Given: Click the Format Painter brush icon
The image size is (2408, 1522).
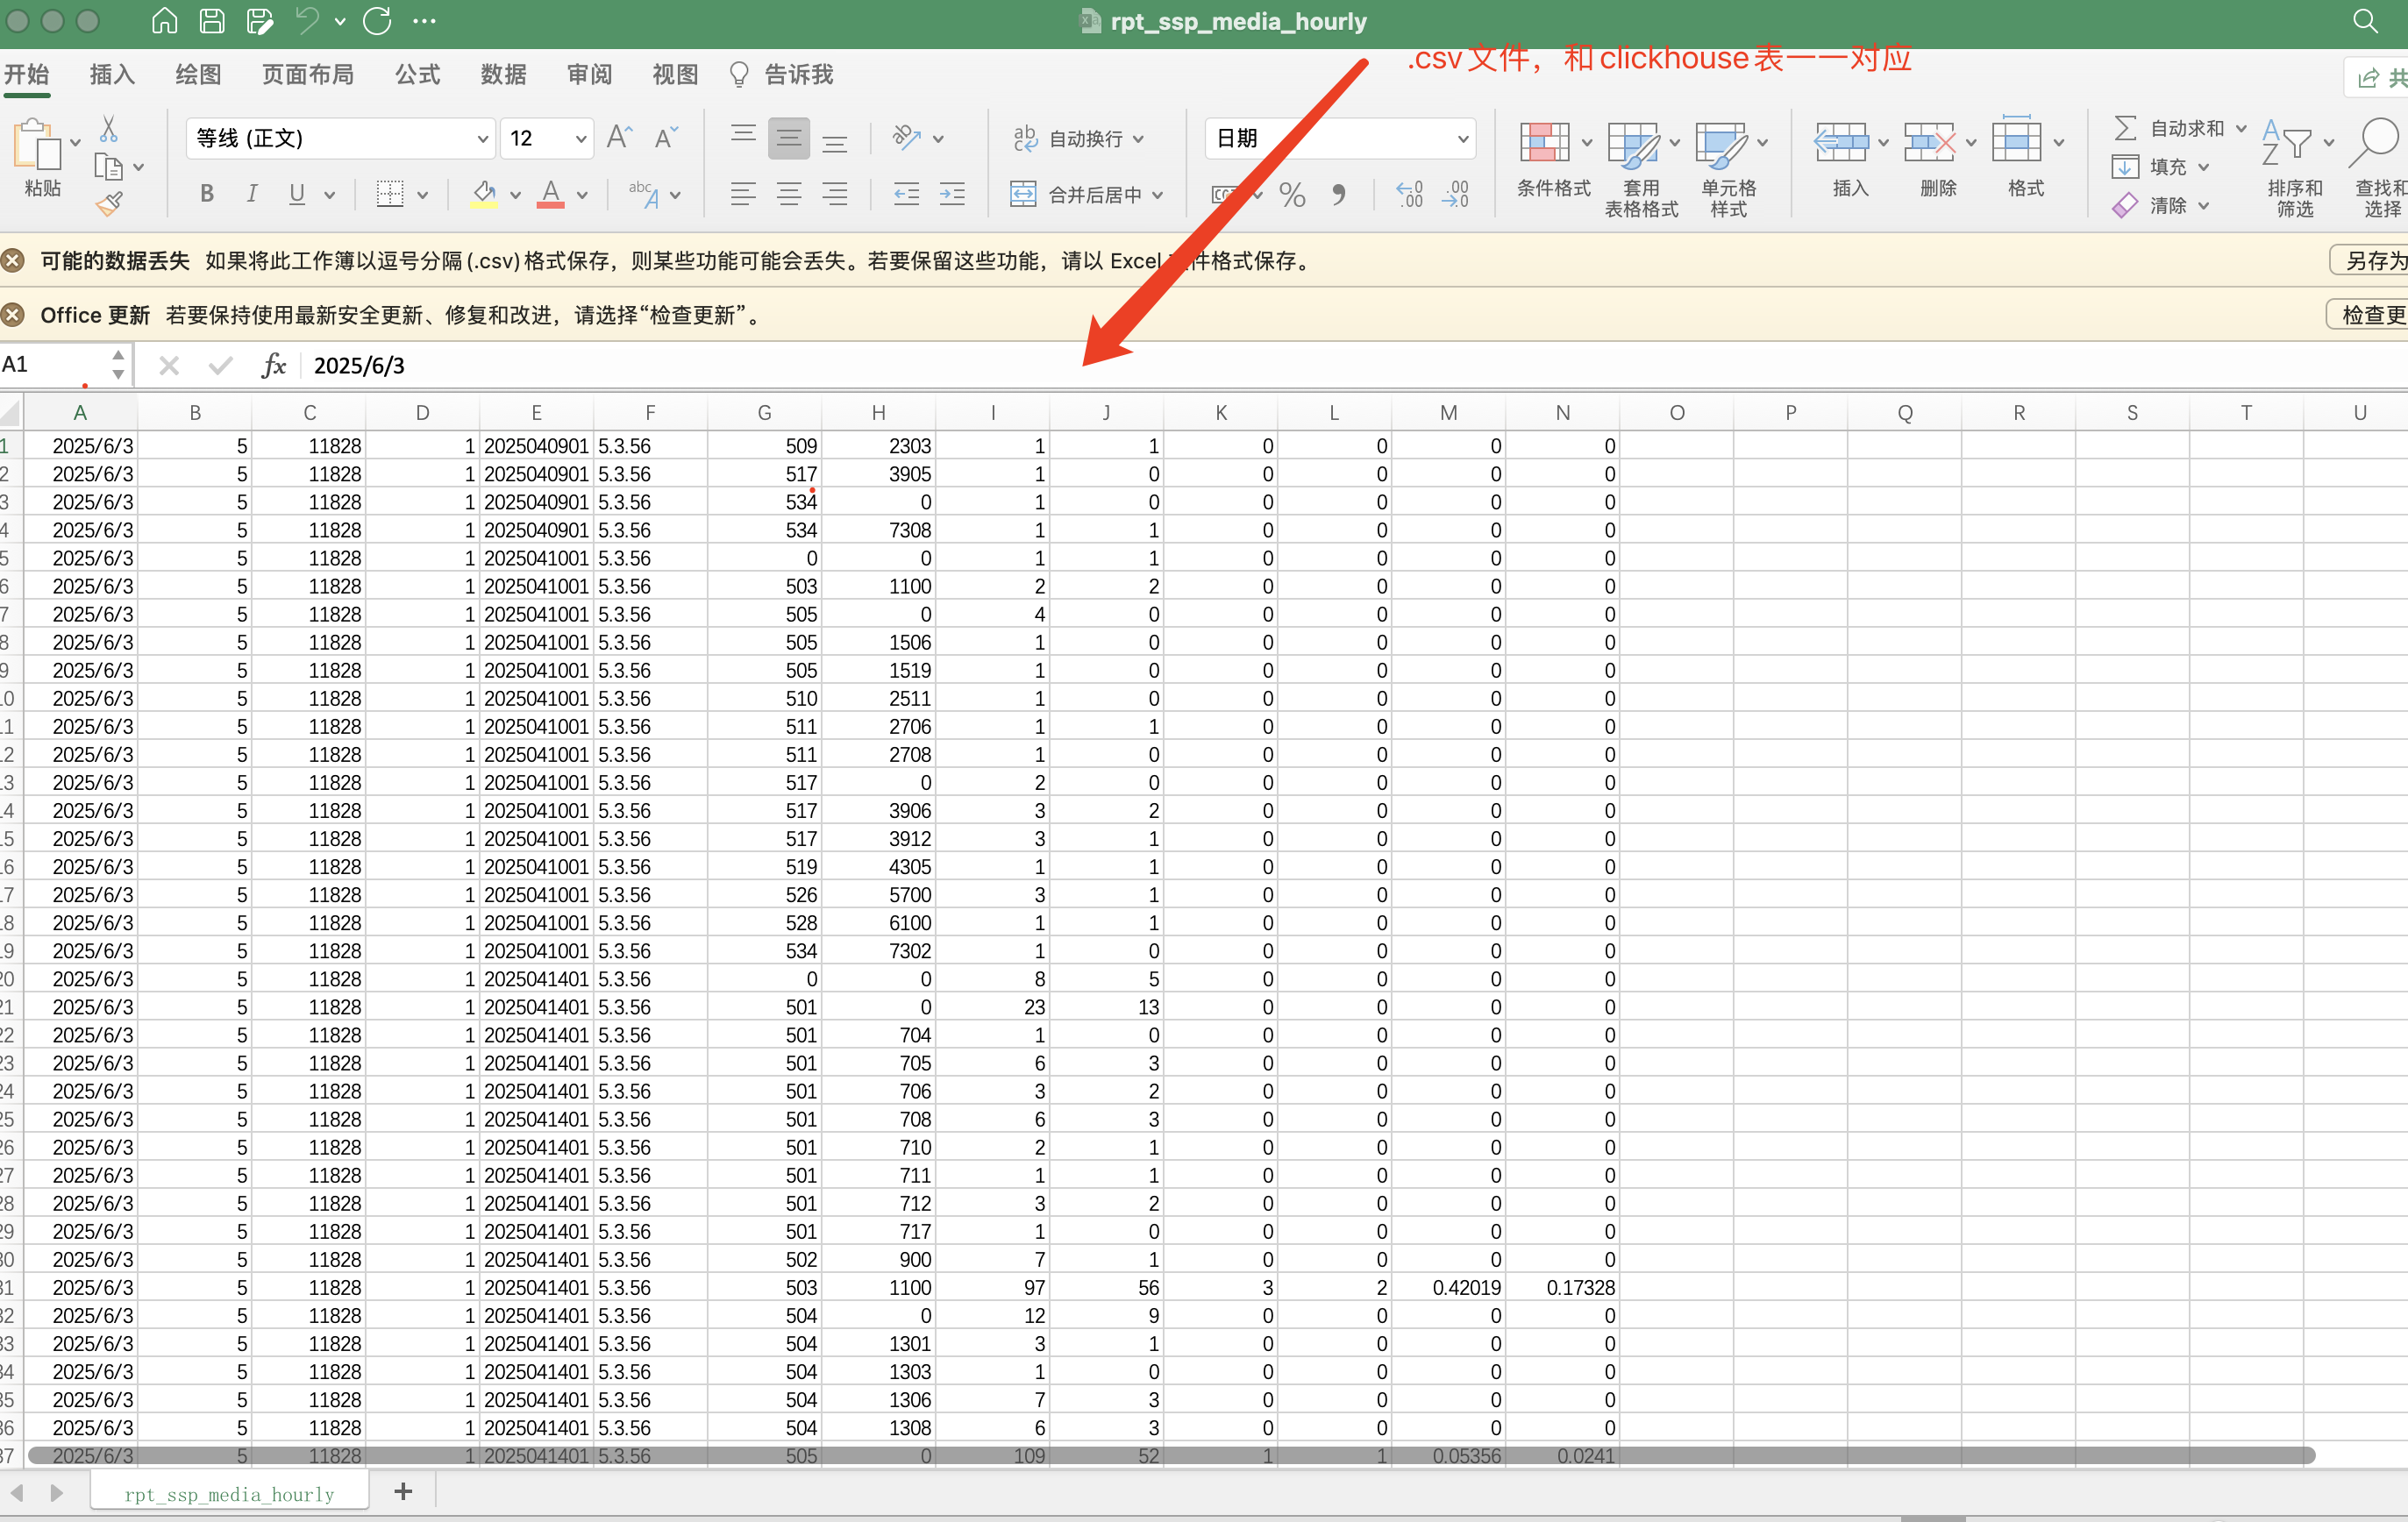Looking at the screenshot, I should (109, 204).
